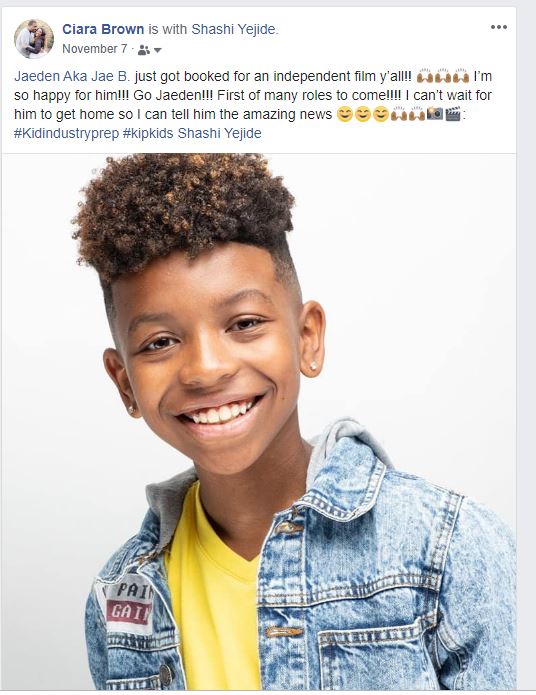
Task: Open the post options three-dot menu
Action: [499, 27]
